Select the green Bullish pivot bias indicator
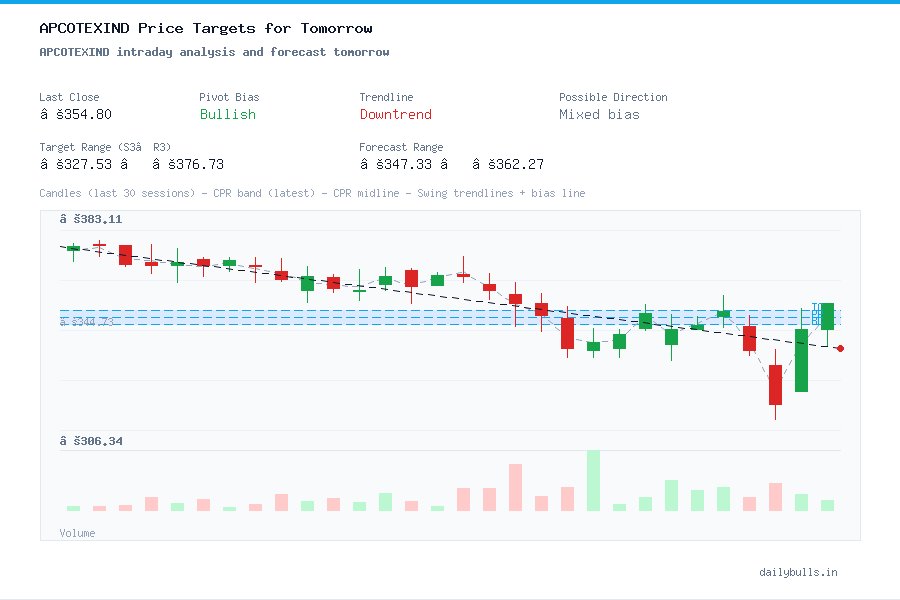Image resolution: width=900 pixels, height=600 pixels. tap(227, 115)
